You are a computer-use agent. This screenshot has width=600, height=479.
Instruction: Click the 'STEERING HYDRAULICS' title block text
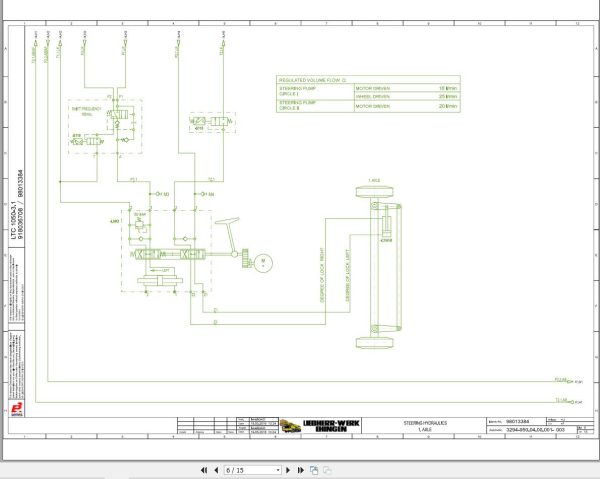425,423
